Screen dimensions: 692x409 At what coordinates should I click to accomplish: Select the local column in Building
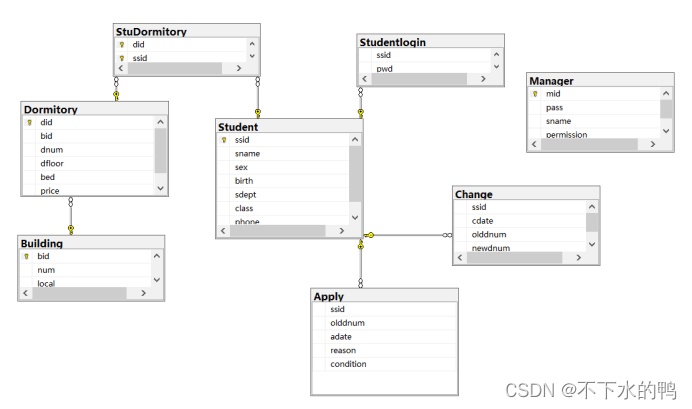coord(85,283)
